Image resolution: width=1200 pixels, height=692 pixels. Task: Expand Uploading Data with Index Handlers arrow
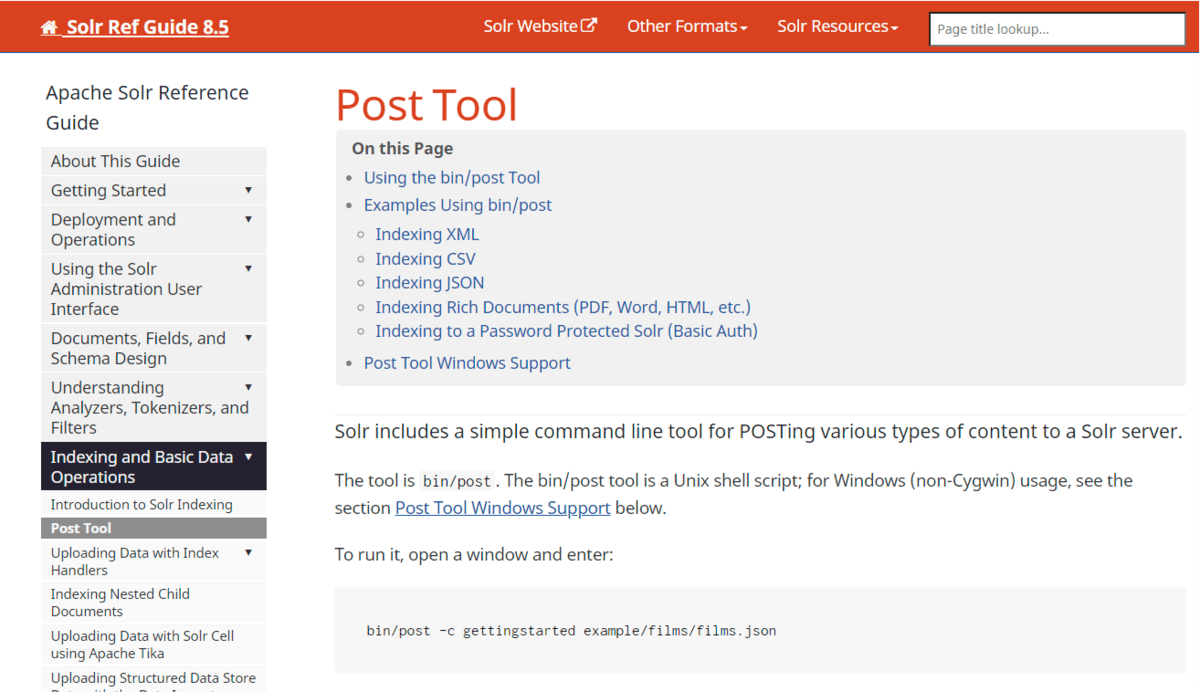pos(248,553)
